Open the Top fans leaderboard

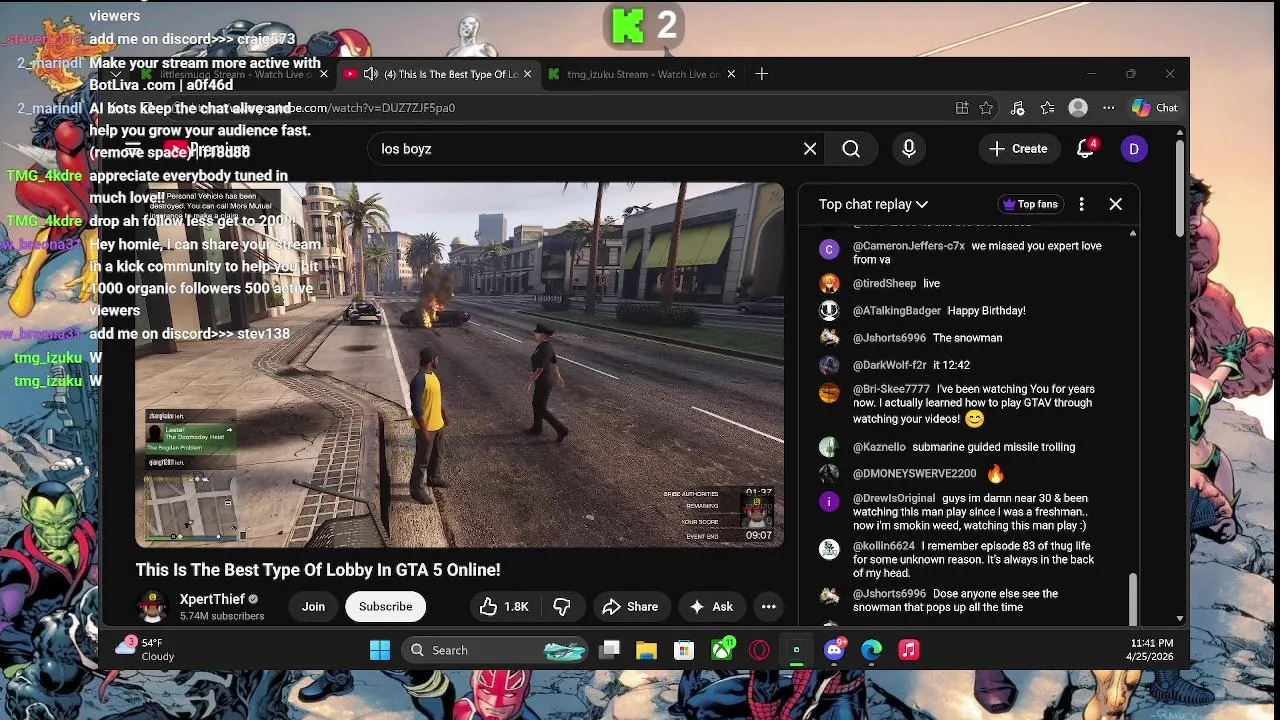click(1030, 204)
